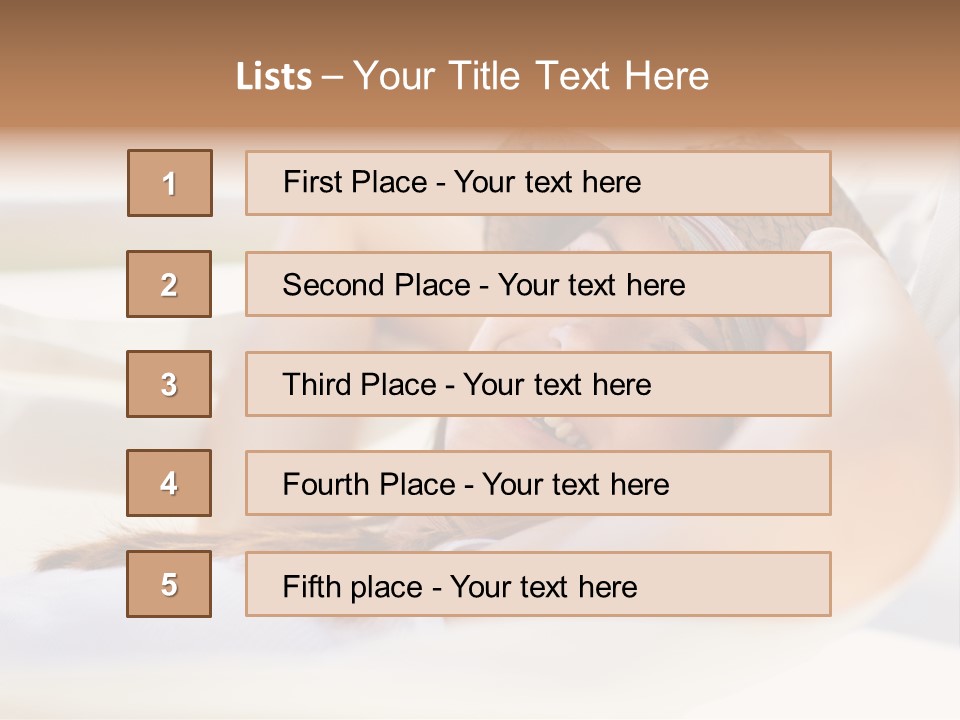
Task: Click 'Your text here' in third row
Action: tap(557, 385)
